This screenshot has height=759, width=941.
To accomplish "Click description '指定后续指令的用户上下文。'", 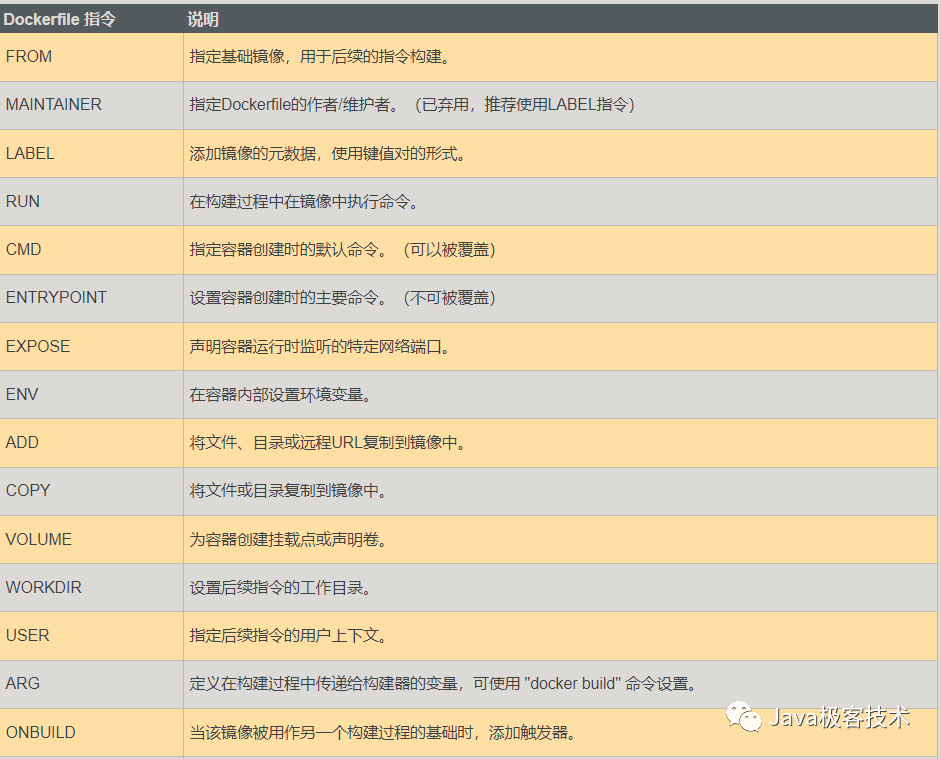I will click(x=289, y=636).
